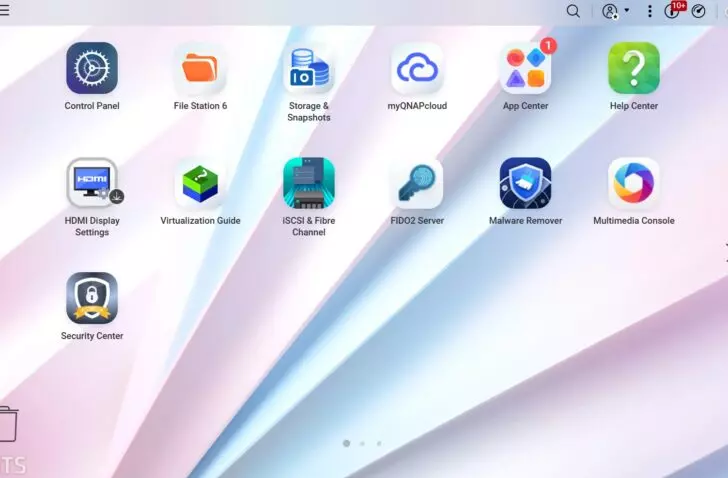Open Security Center
Image resolution: width=728 pixels, height=478 pixels.
point(92,298)
